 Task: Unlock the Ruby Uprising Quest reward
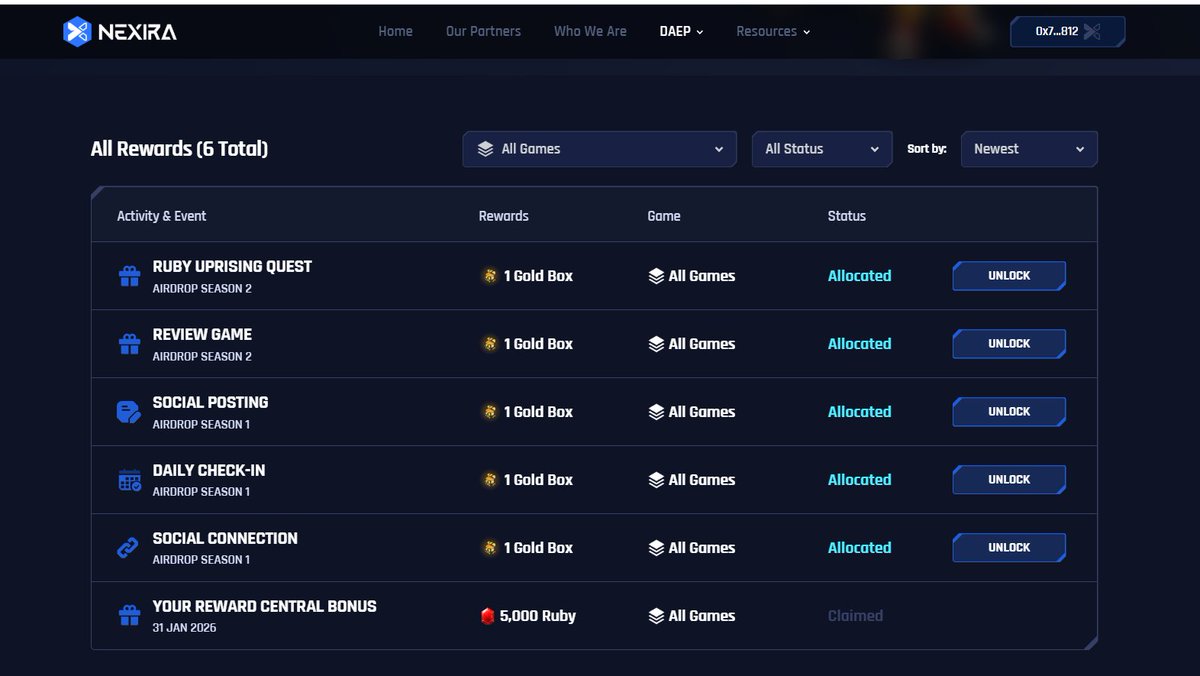[x=1009, y=276]
